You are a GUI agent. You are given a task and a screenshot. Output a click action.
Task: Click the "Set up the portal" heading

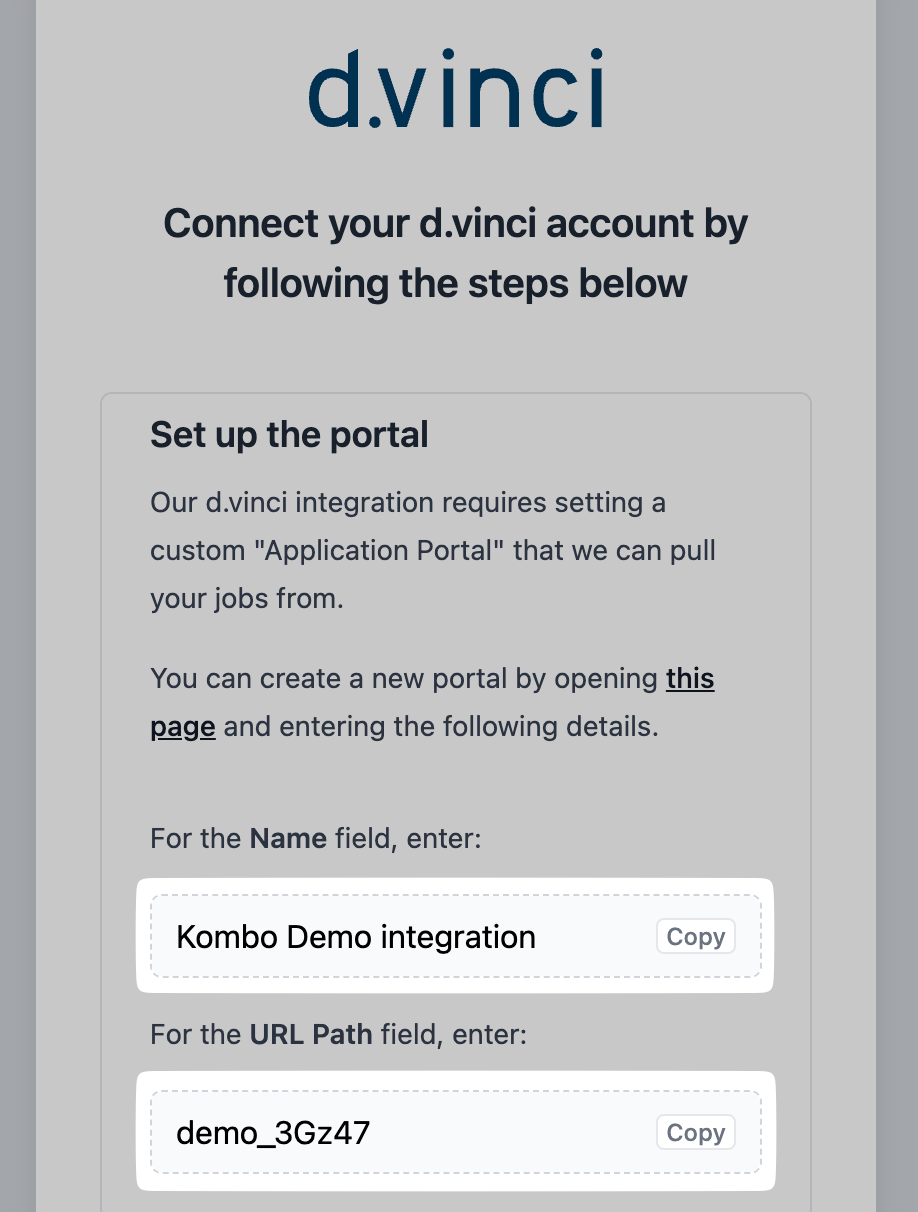point(289,435)
